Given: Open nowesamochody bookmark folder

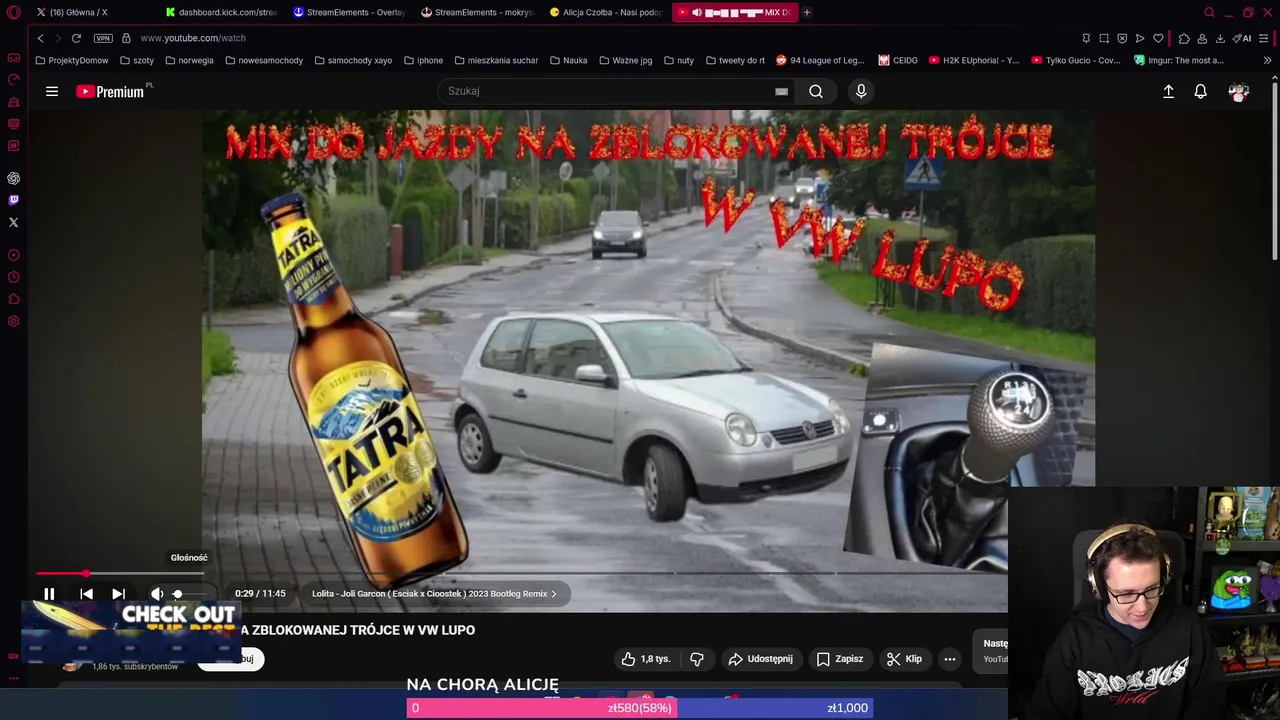Looking at the screenshot, I should click(264, 60).
